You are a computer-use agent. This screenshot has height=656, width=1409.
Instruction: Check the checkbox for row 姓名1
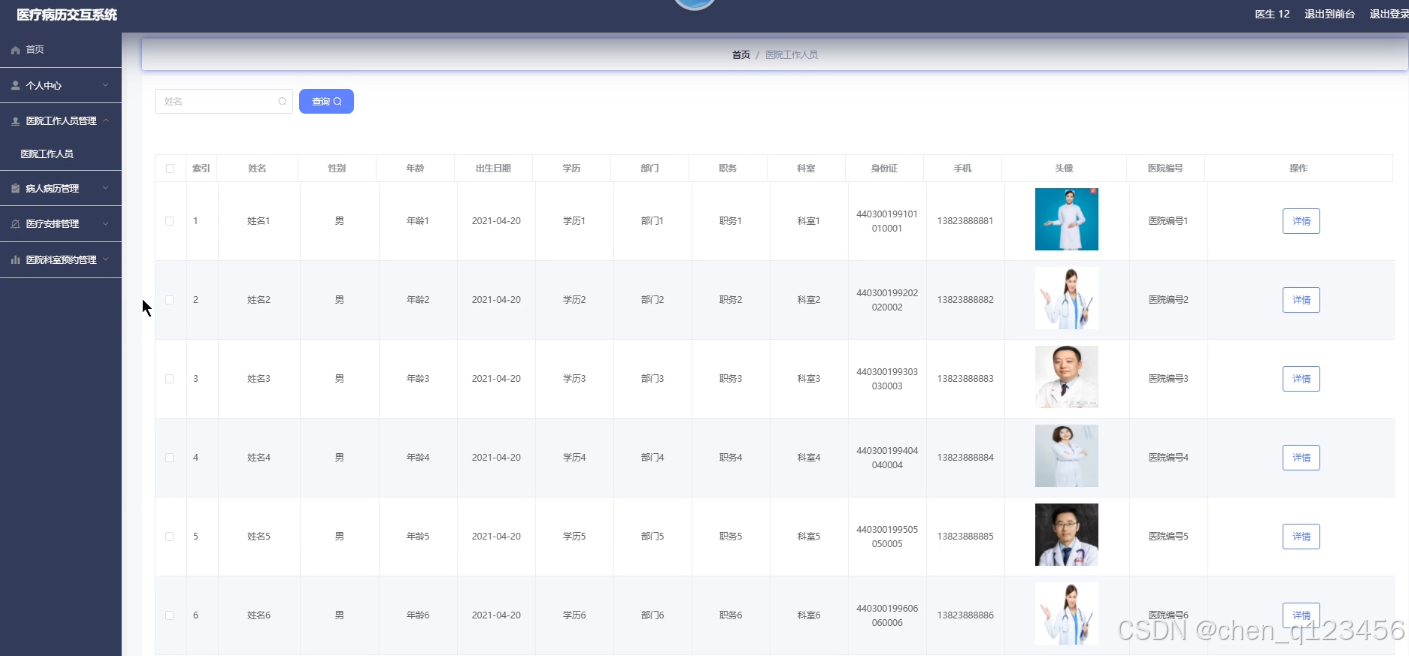click(x=169, y=221)
